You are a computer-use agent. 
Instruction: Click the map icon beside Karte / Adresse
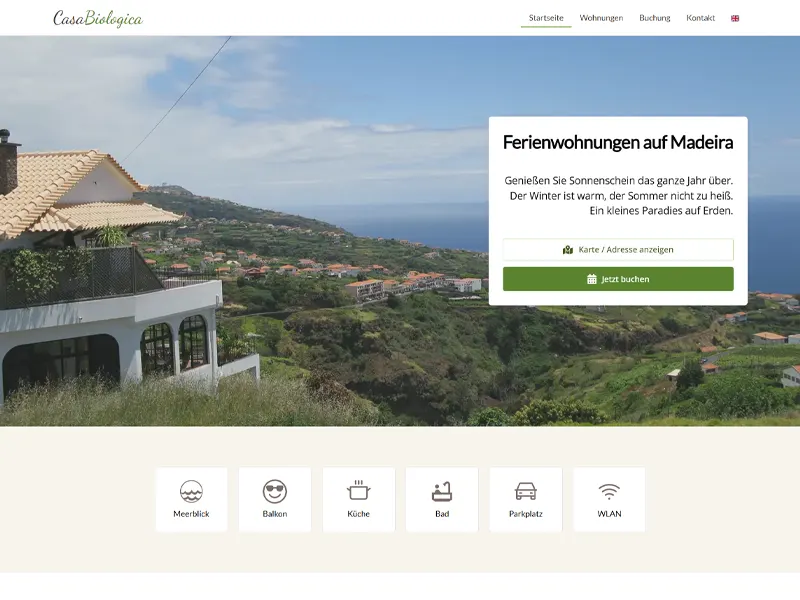point(568,250)
